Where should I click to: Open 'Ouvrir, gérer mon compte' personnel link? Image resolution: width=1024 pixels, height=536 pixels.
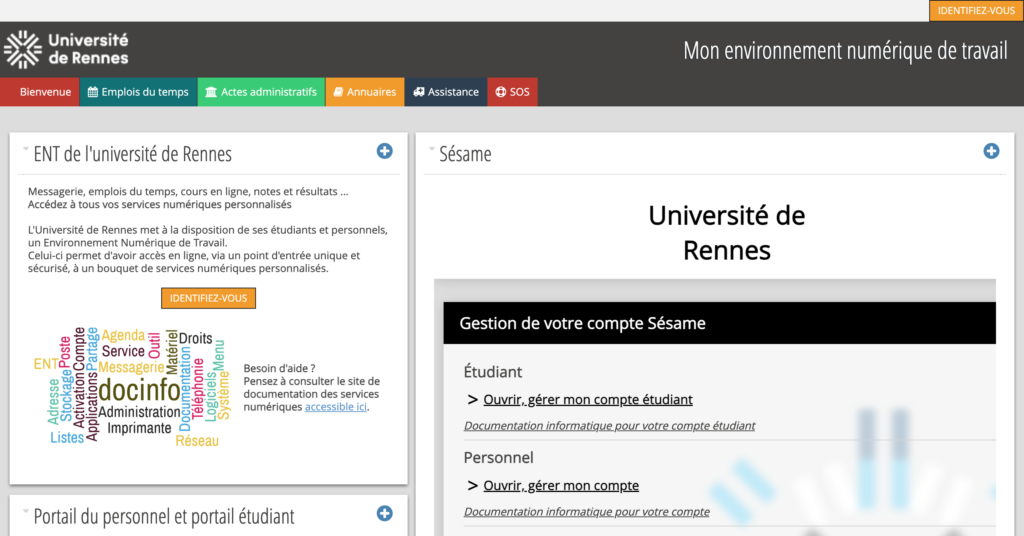pos(561,486)
